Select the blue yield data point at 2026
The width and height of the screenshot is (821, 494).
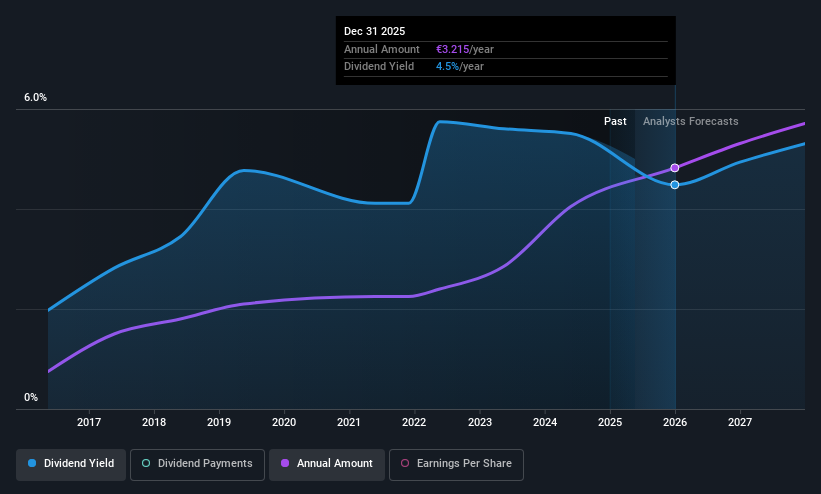[x=675, y=184]
